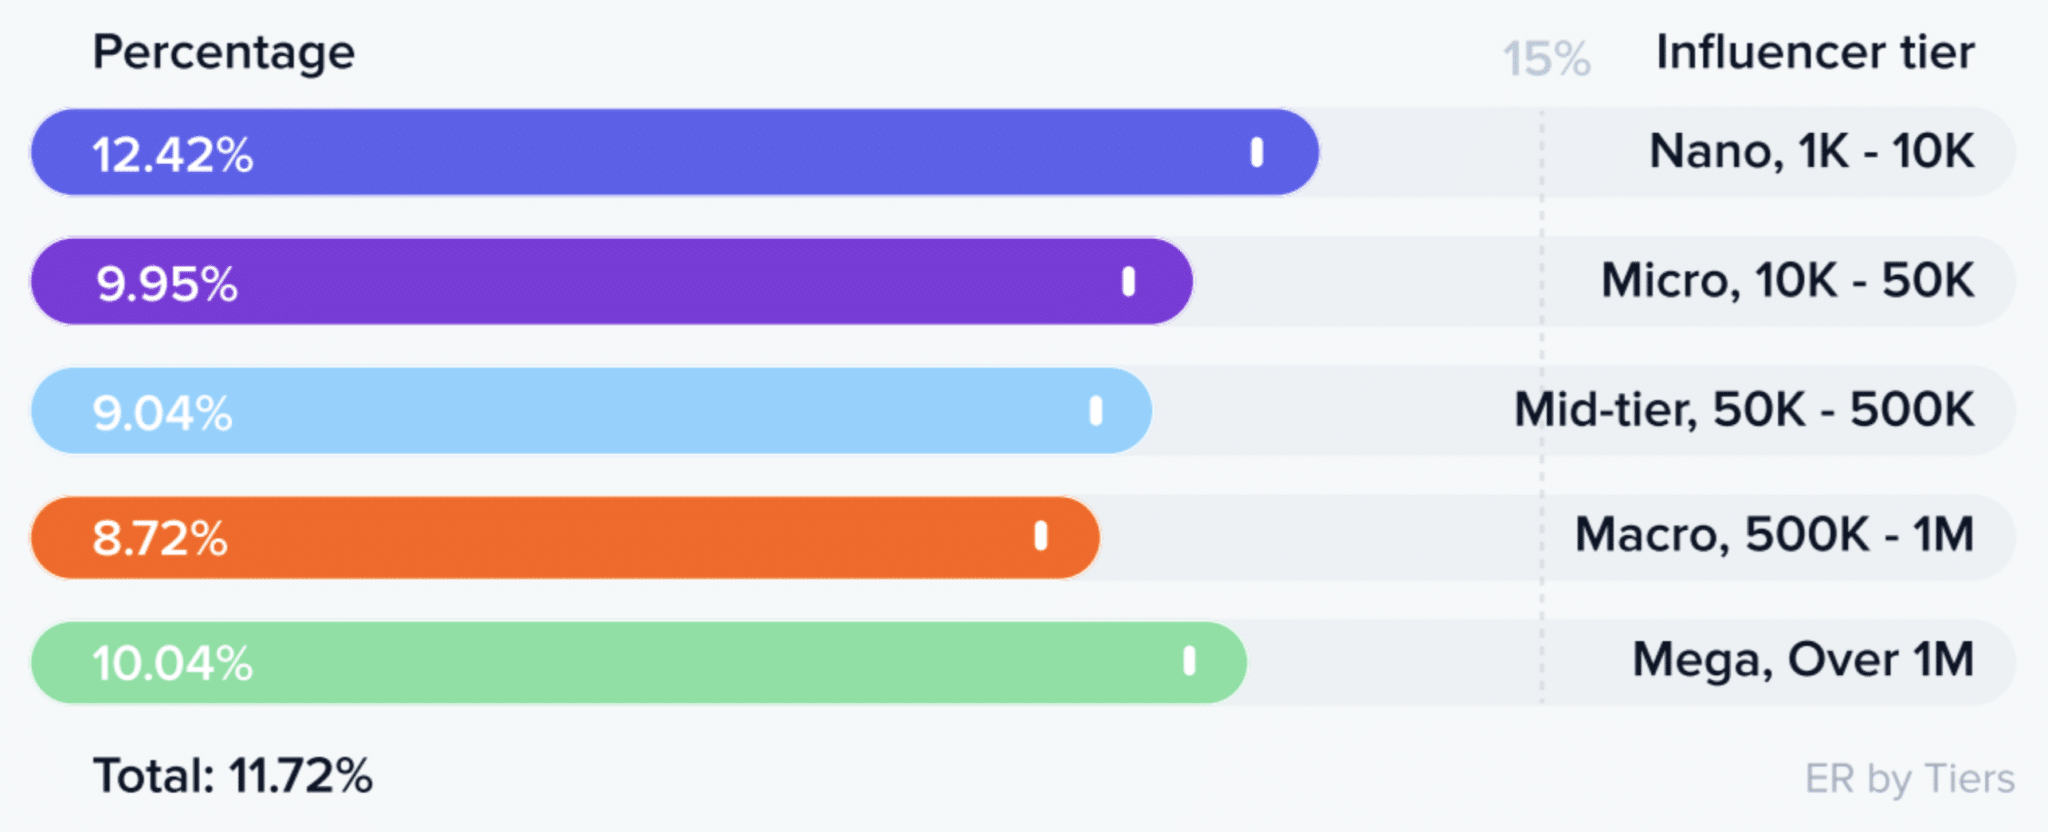Click the white handle on the Micro bar
2048x832 pixels.
click(1128, 282)
